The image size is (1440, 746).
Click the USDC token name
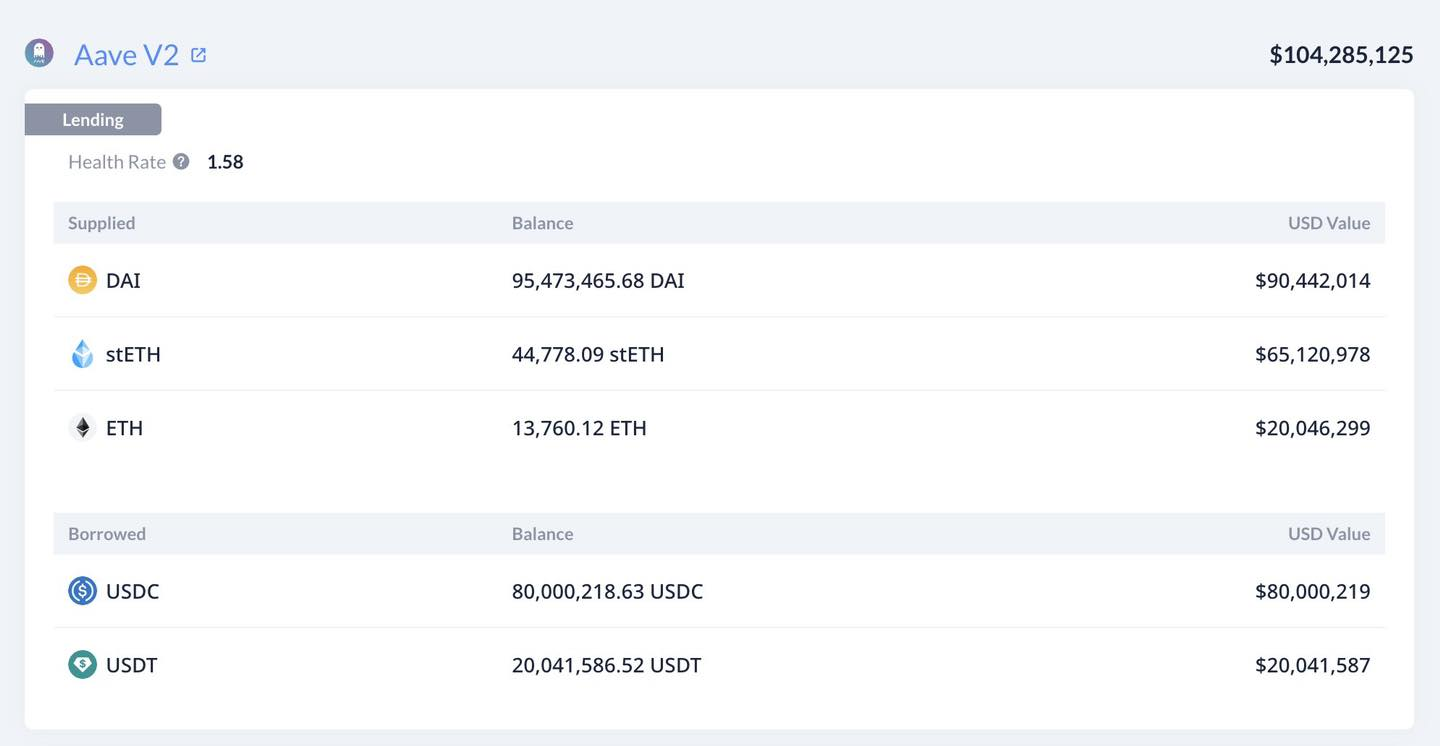pos(133,591)
